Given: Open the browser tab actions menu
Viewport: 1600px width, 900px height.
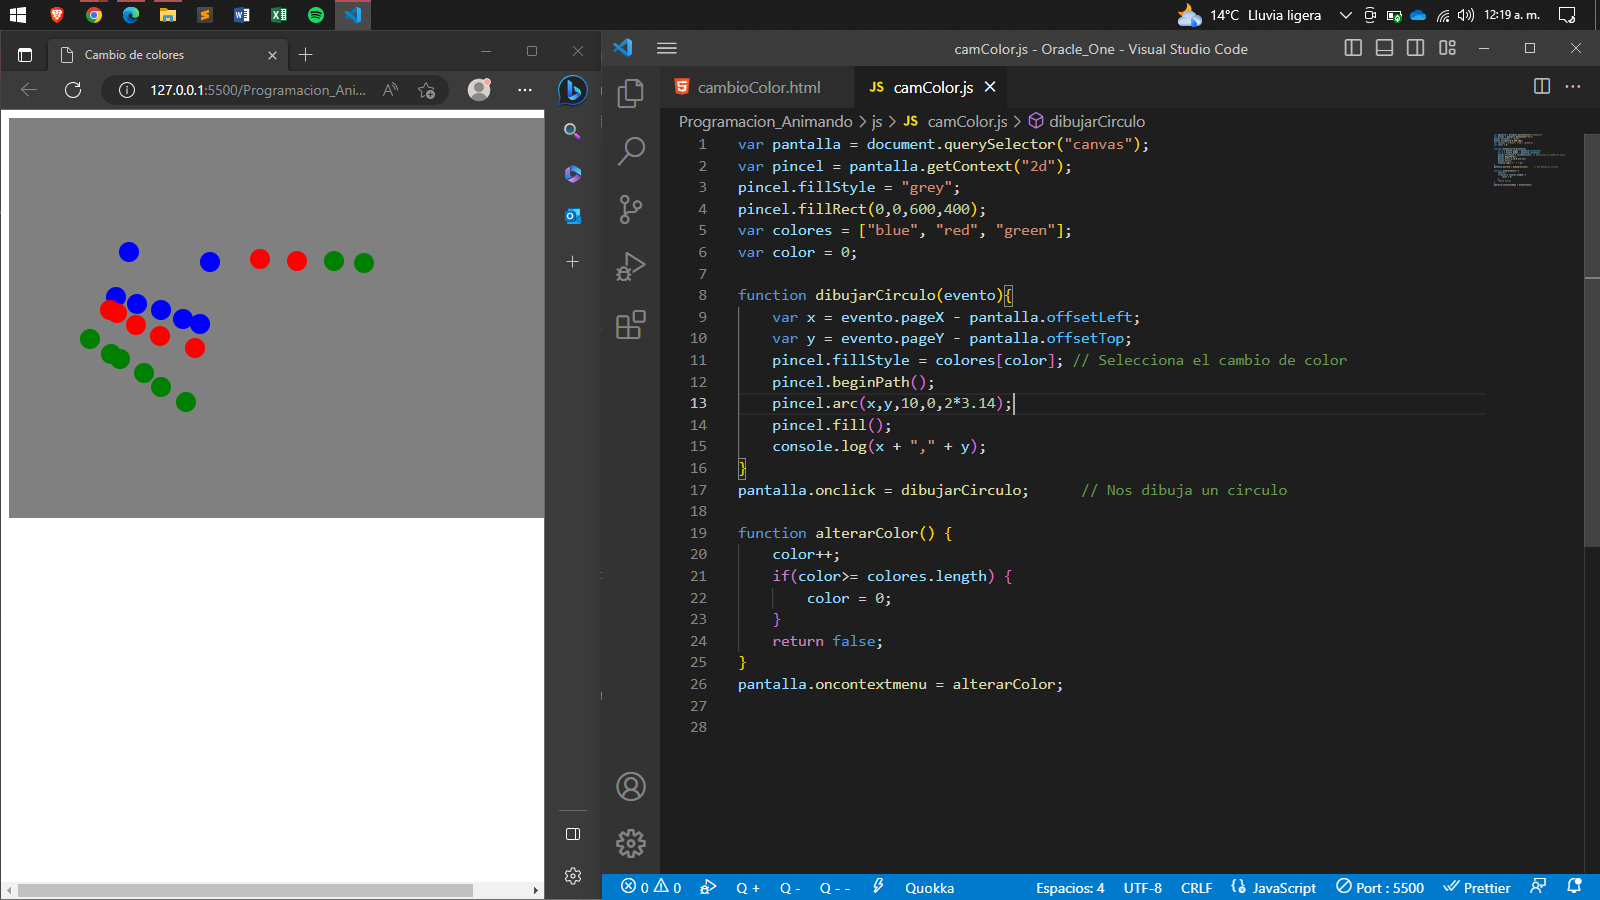Looking at the screenshot, I should 25,54.
